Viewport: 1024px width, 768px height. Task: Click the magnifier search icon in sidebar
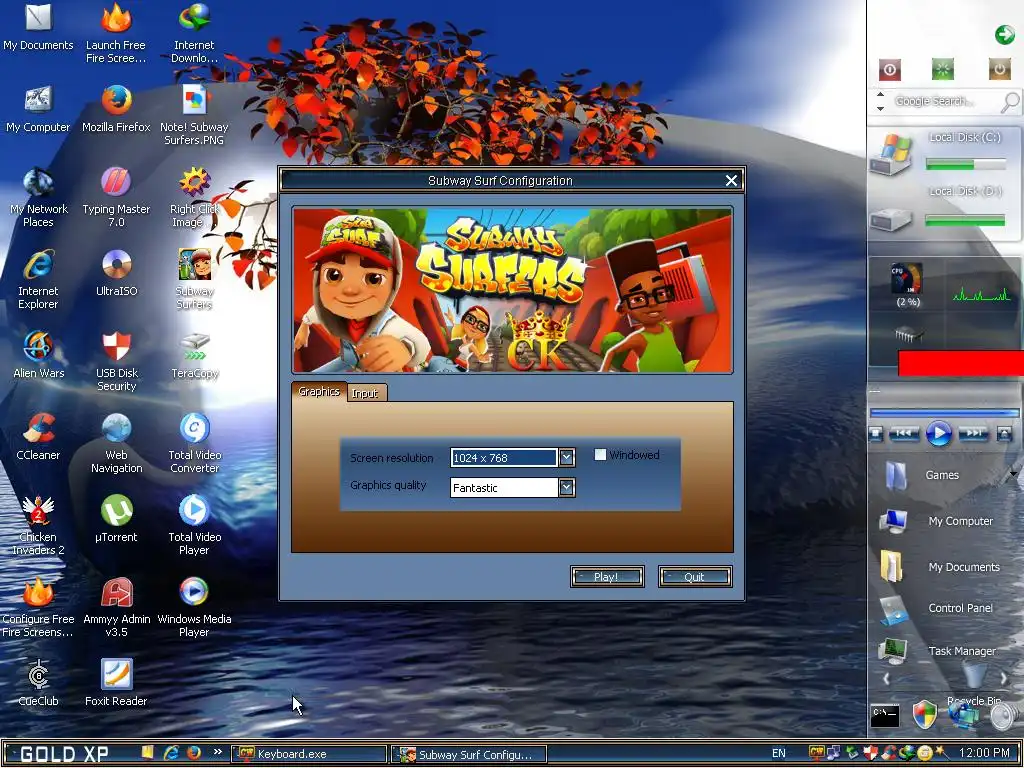coord(1010,102)
